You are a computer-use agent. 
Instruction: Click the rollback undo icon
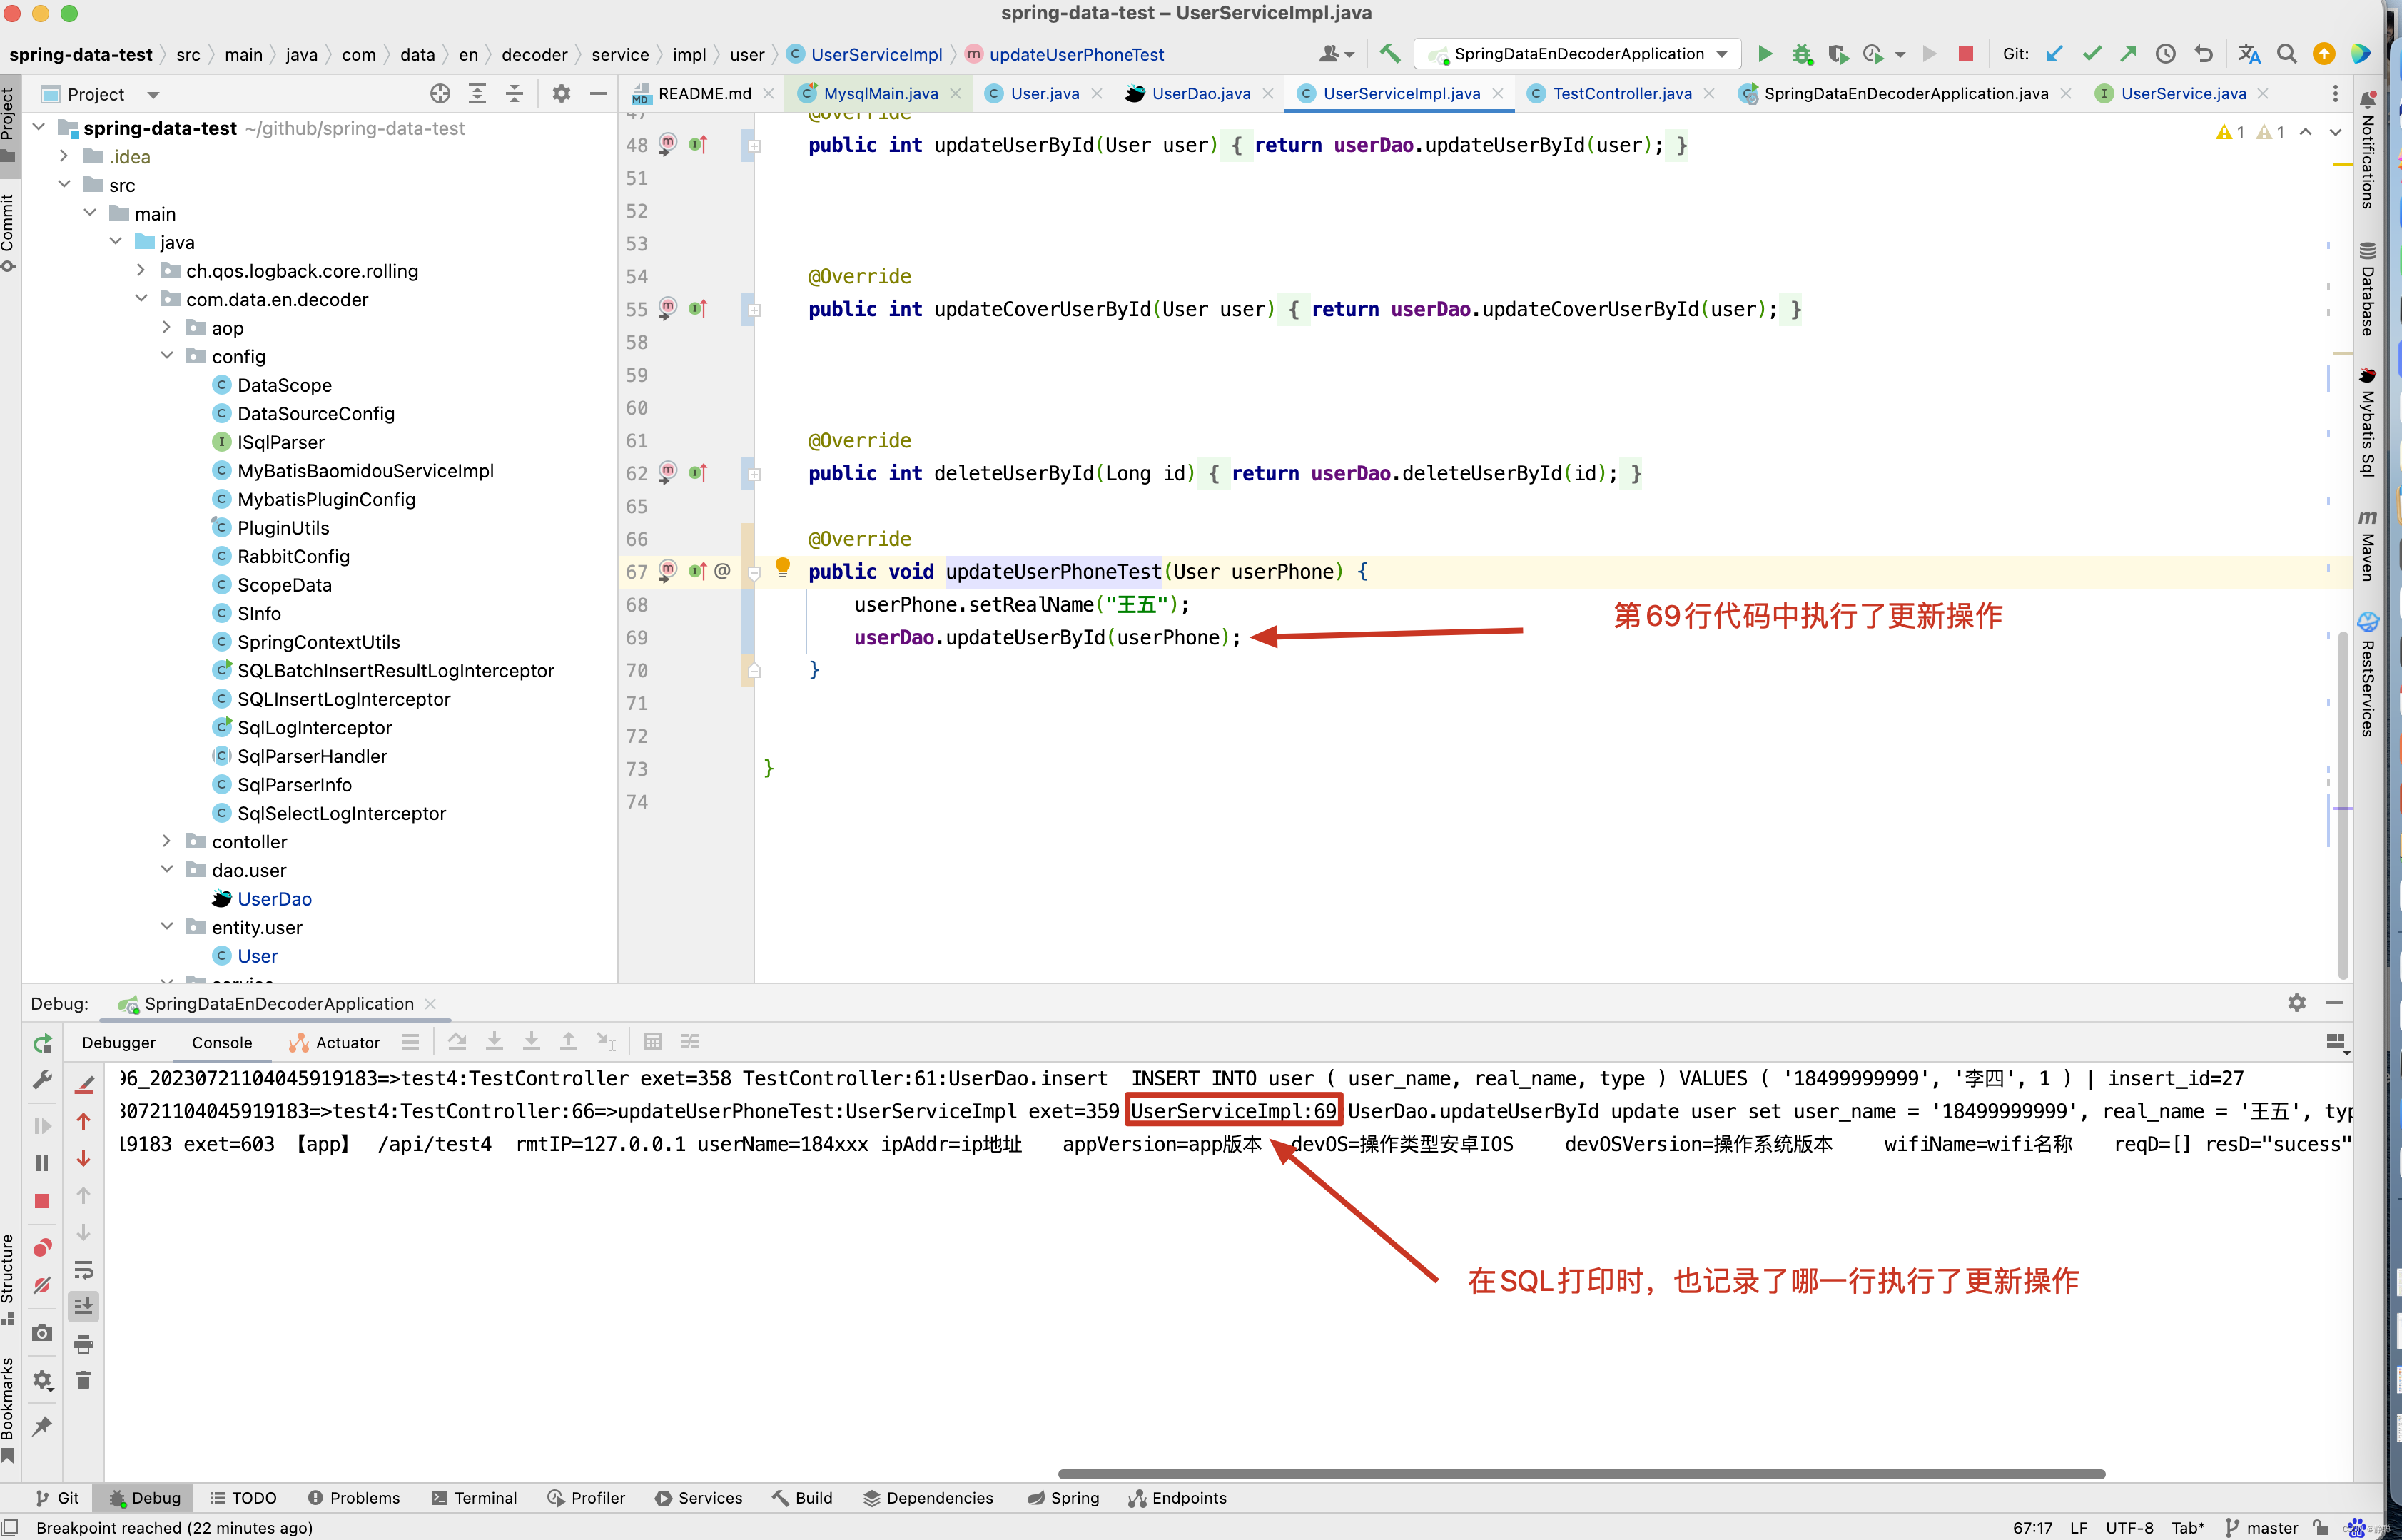2203,54
